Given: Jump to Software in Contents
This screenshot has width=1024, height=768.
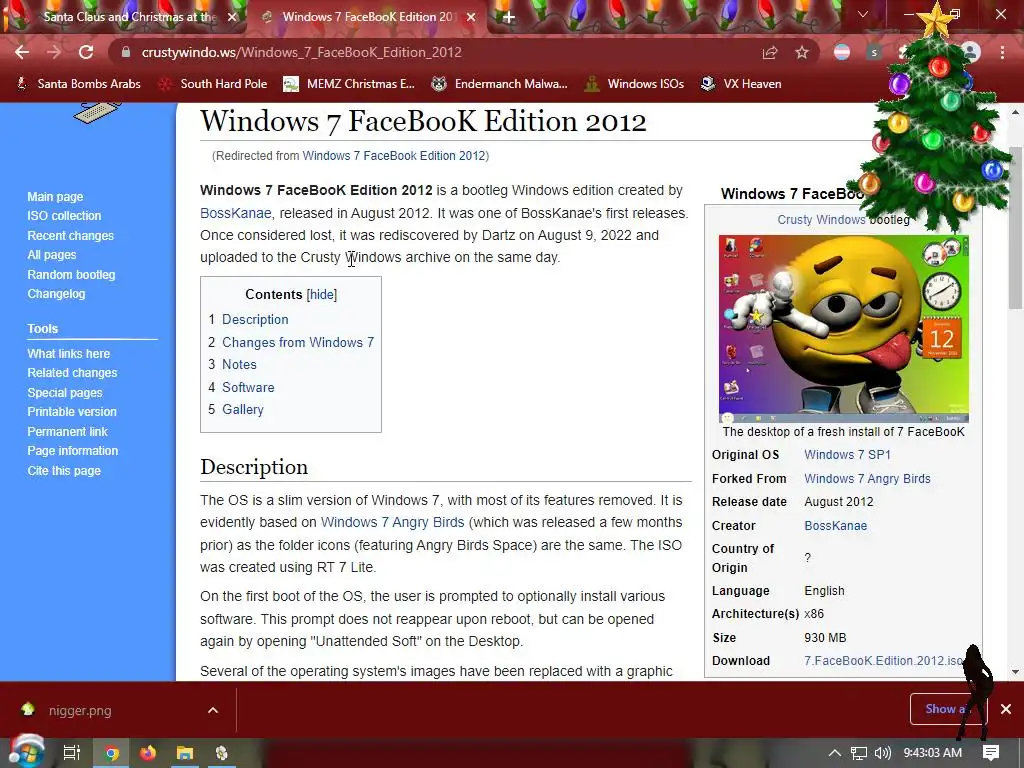Looking at the screenshot, I should point(248,387).
